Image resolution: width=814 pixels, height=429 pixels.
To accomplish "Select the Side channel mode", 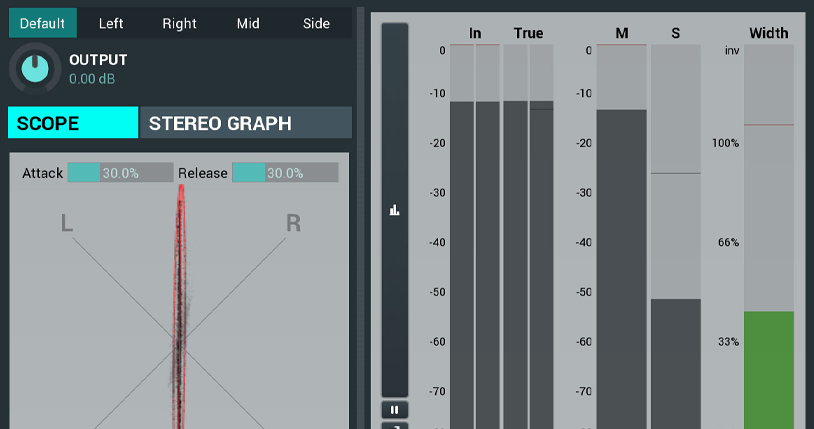I will (x=316, y=23).
